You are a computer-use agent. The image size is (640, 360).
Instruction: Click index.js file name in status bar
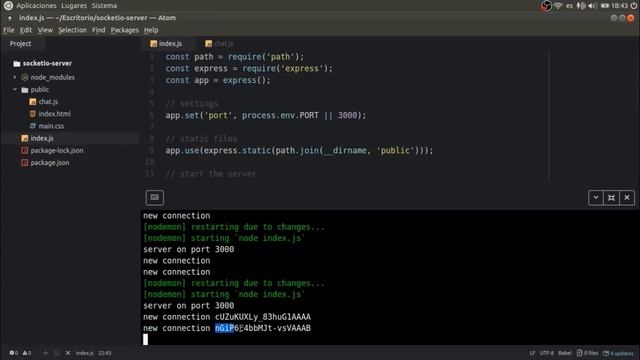(x=85, y=353)
